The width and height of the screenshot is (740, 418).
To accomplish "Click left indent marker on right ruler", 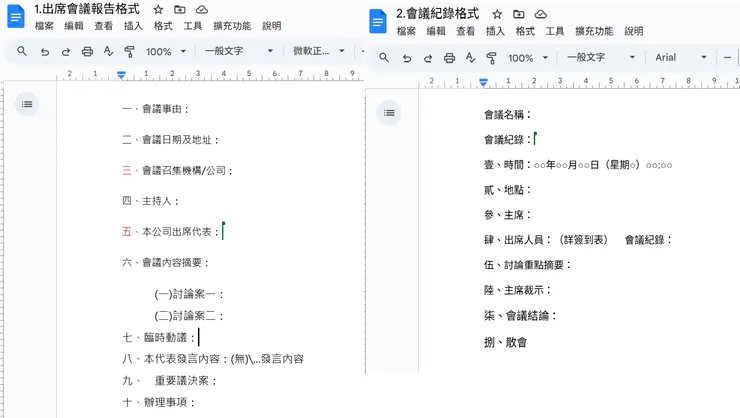I will tap(483, 83).
